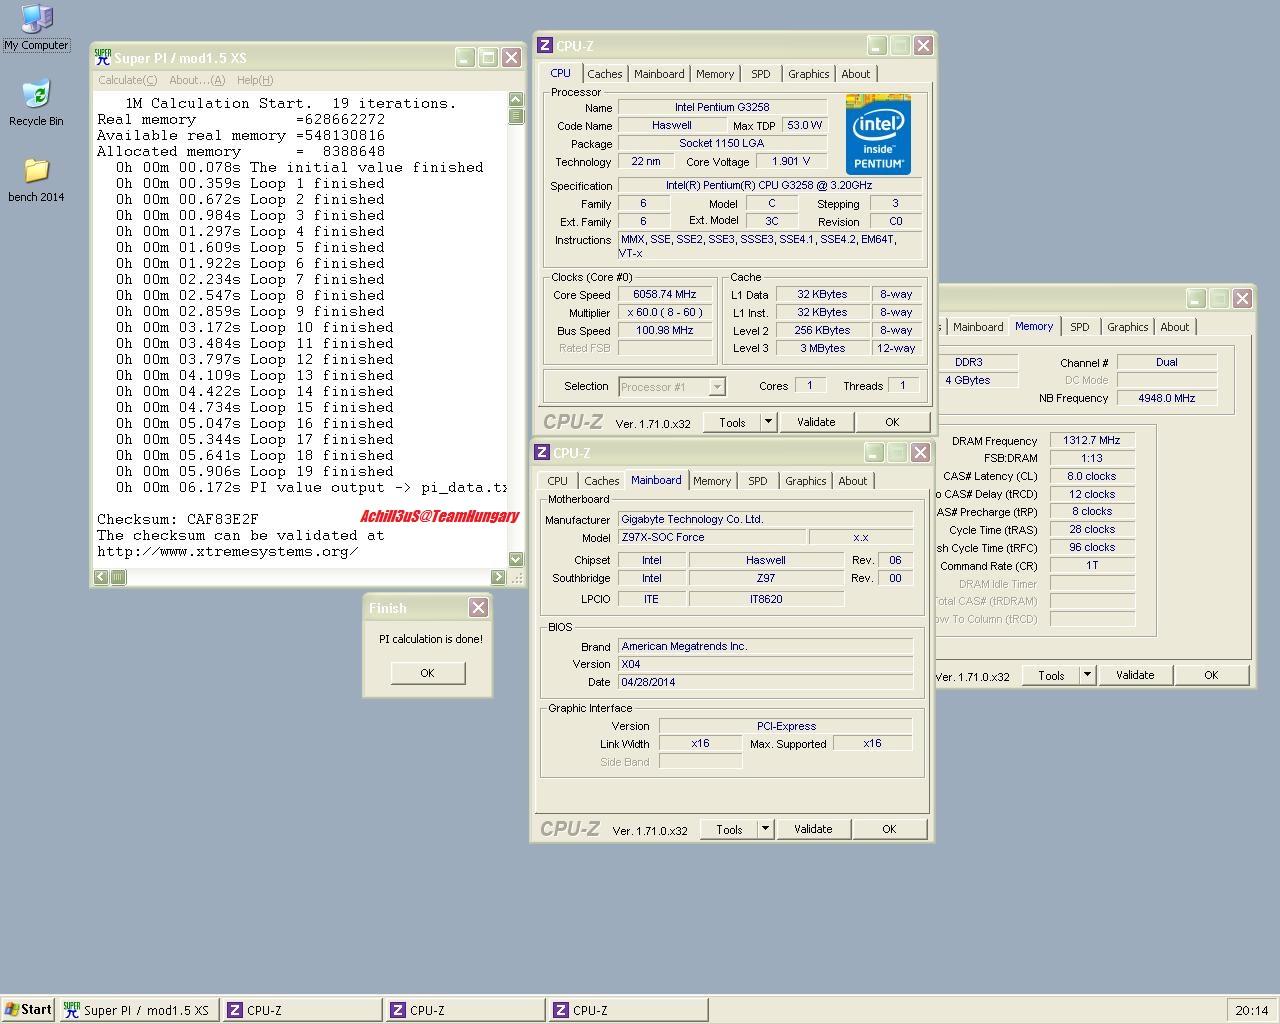The width and height of the screenshot is (1280, 1024).
Task: Switch to SPD tab in Memory window
Action: click(1079, 327)
